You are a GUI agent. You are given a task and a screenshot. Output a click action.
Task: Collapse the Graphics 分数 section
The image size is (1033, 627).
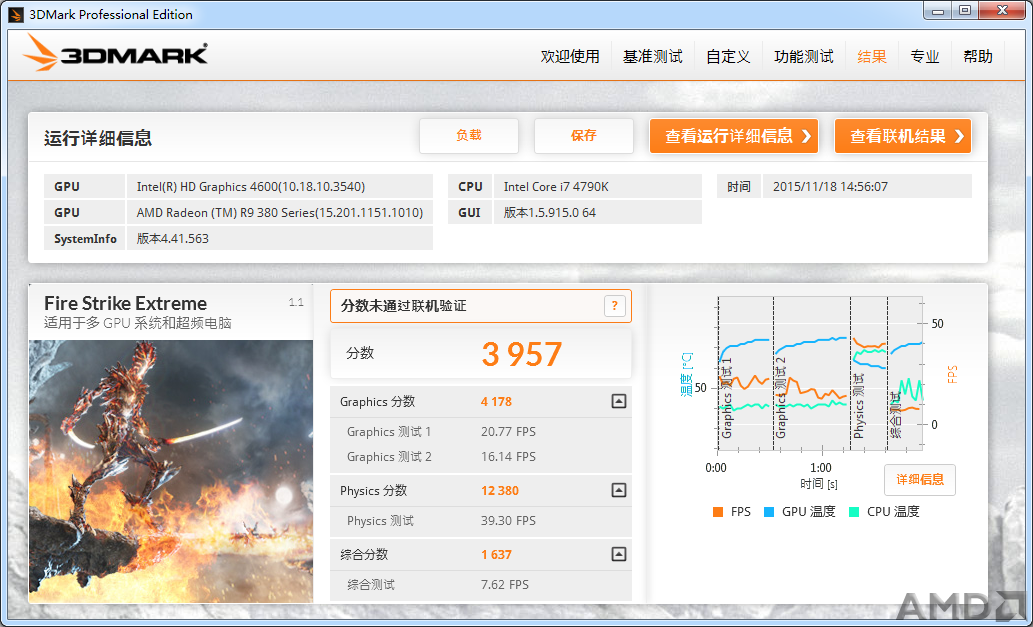618,401
